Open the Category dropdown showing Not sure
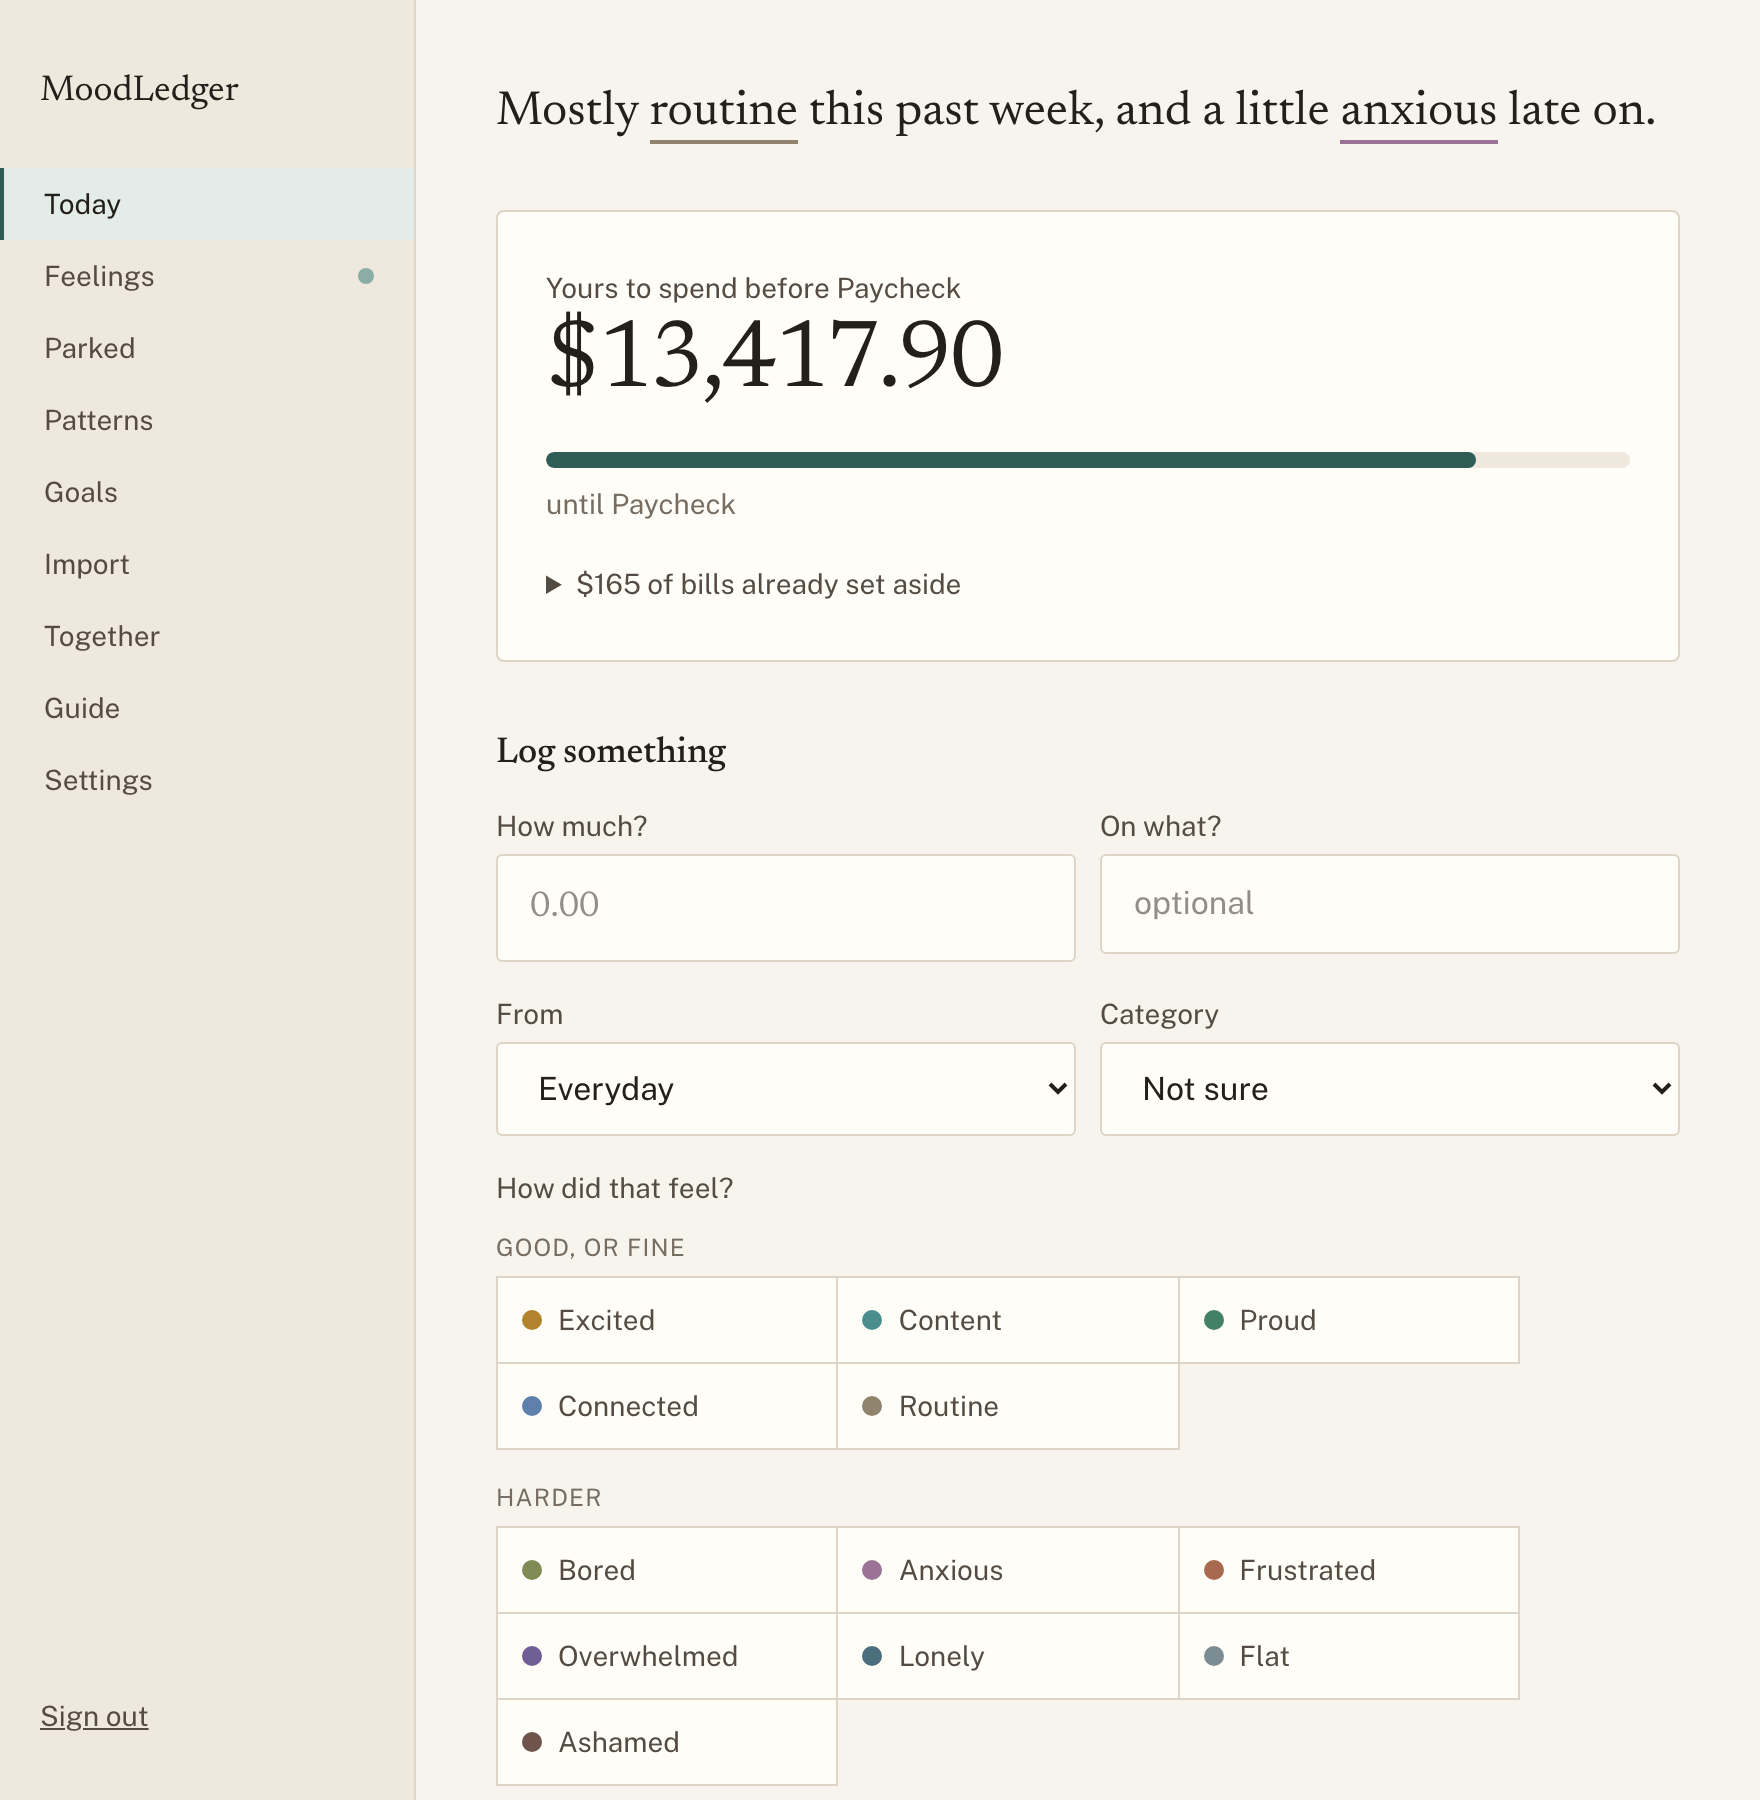 [1389, 1089]
